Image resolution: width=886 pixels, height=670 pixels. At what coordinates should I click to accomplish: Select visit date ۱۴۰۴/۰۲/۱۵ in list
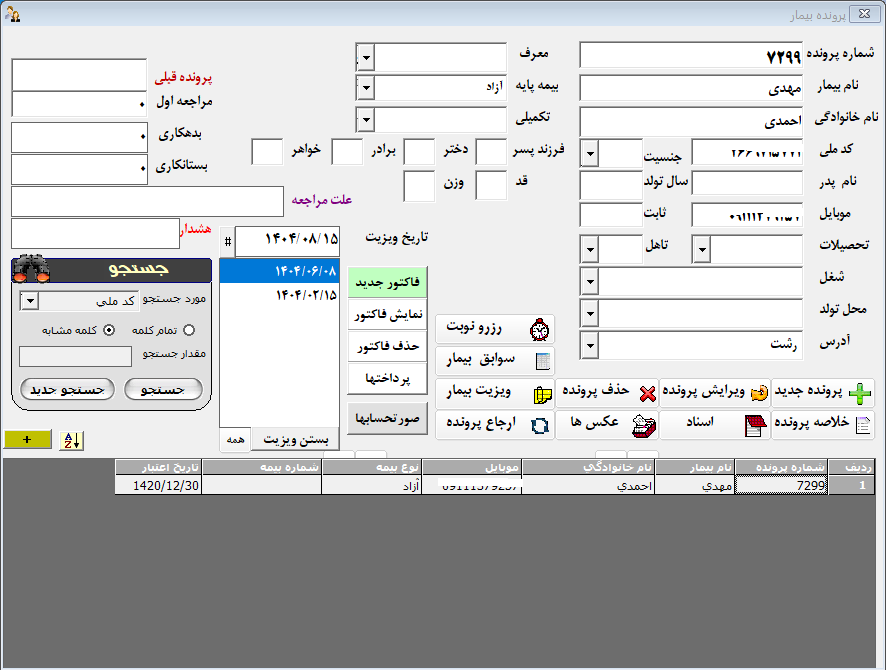pyautogui.click(x=279, y=295)
